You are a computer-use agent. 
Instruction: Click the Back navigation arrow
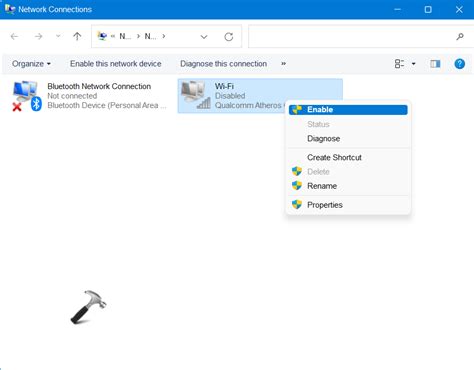pyautogui.click(x=14, y=36)
